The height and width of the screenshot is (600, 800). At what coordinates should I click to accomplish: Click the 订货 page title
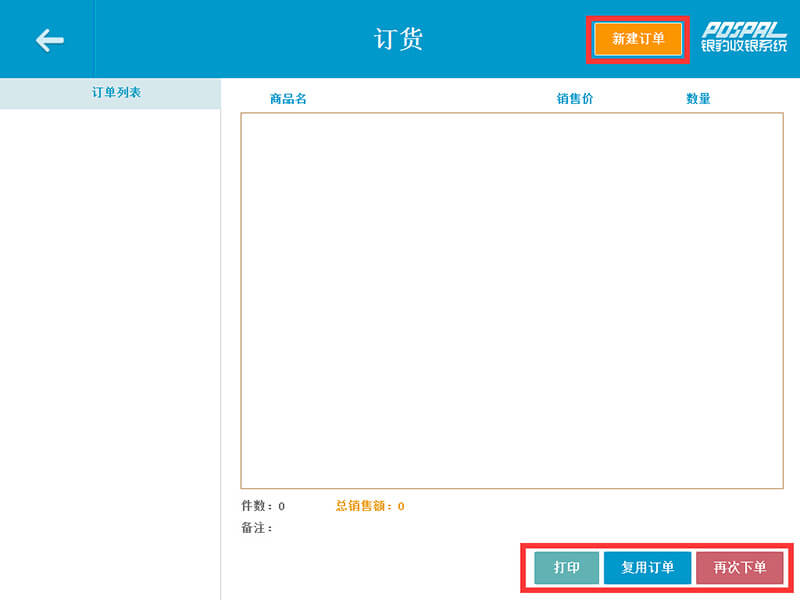pyautogui.click(x=399, y=39)
